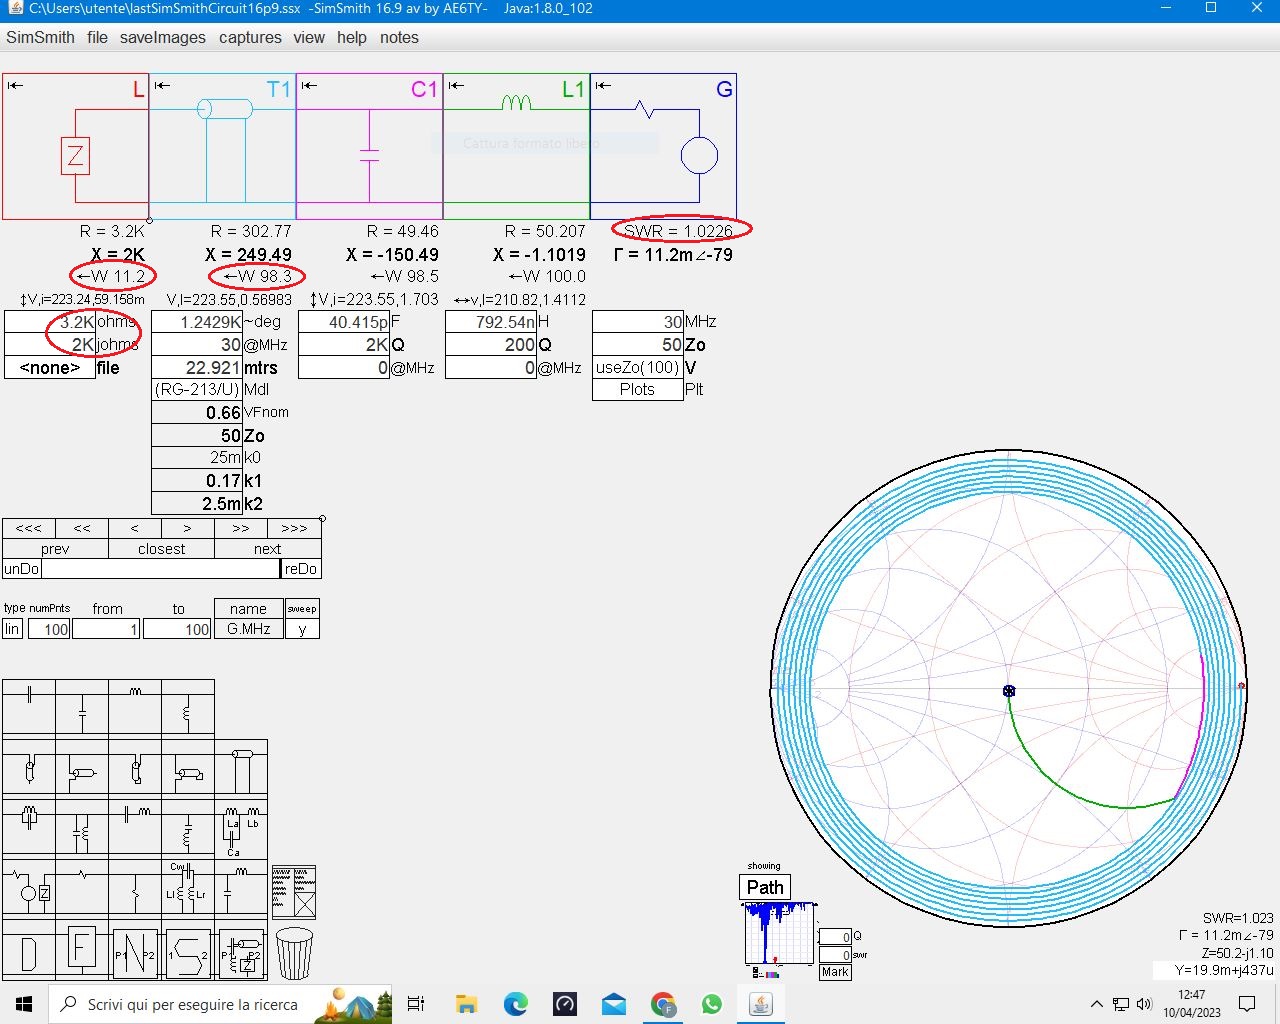Open the saveImages menu

pyautogui.click(x=163, y=37)
